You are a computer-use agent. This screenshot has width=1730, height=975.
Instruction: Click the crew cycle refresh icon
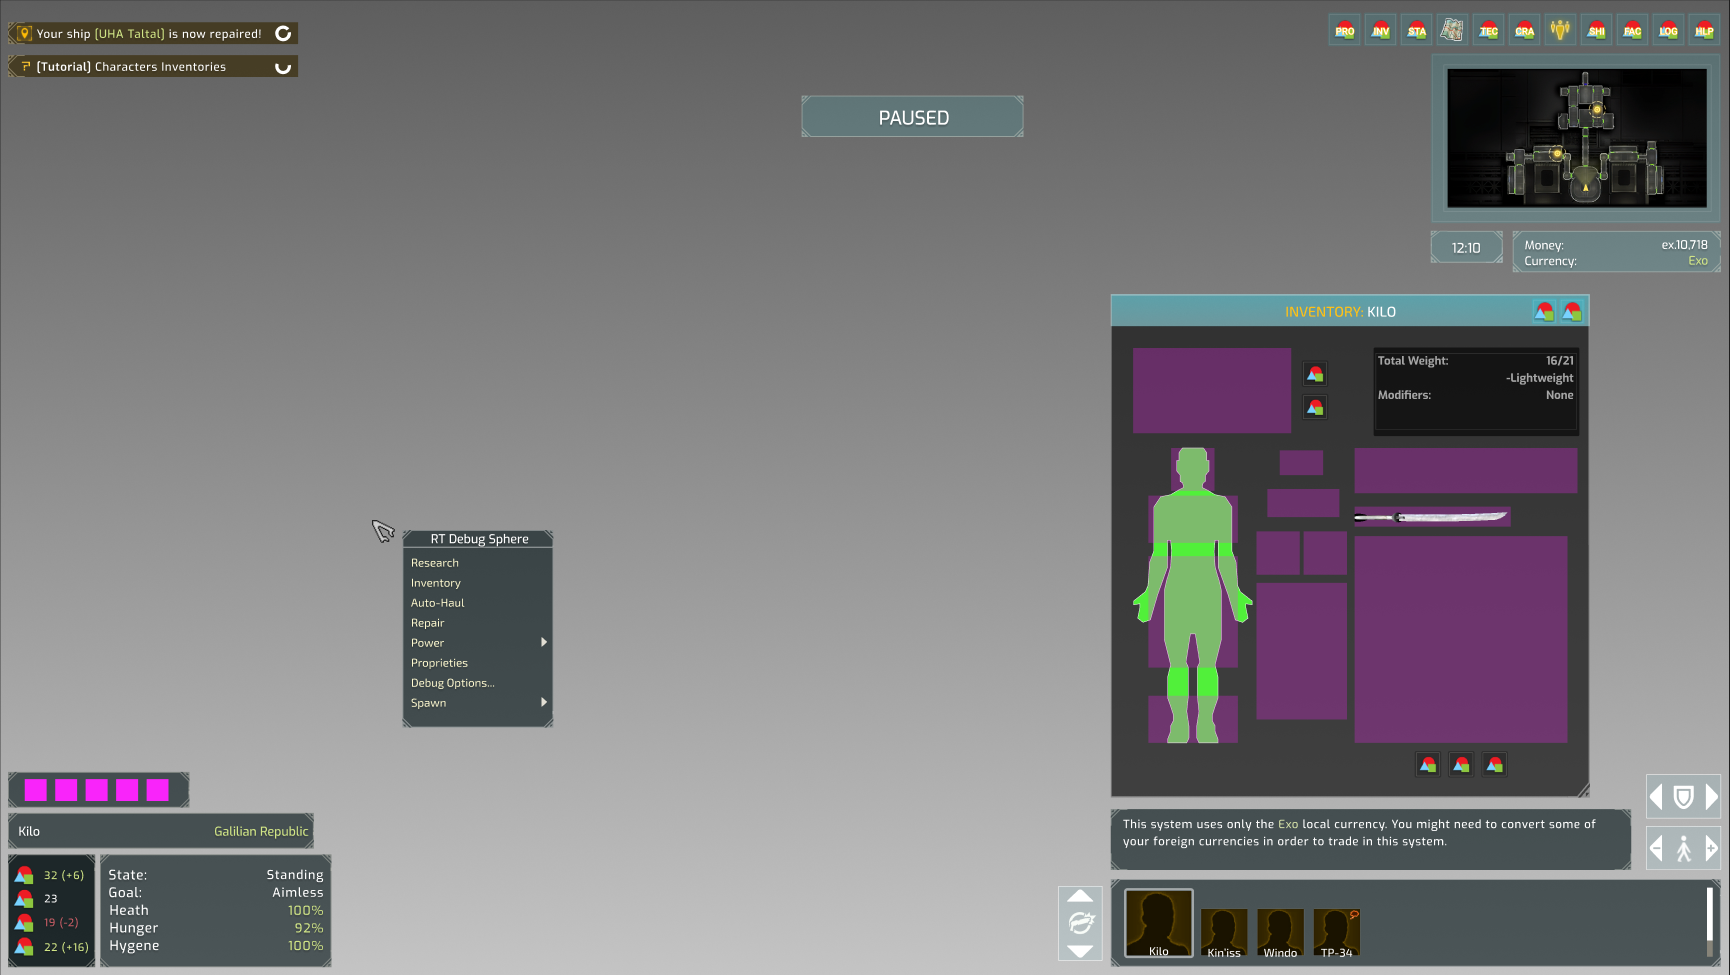[x=1080, y=923]
